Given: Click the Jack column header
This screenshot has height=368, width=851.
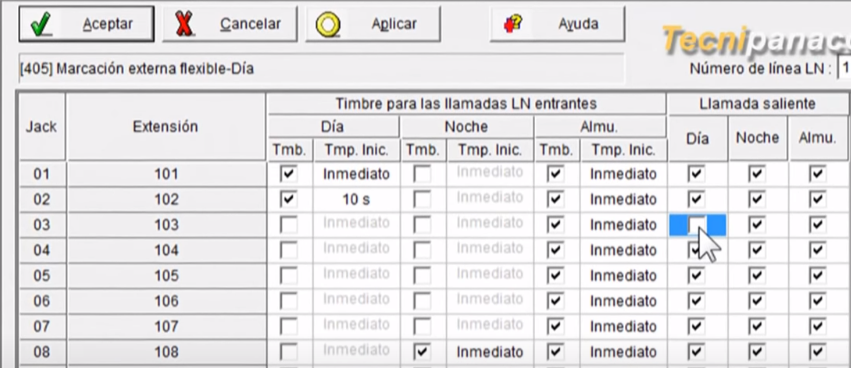Looking at the screenshot, I should [42, 127].
